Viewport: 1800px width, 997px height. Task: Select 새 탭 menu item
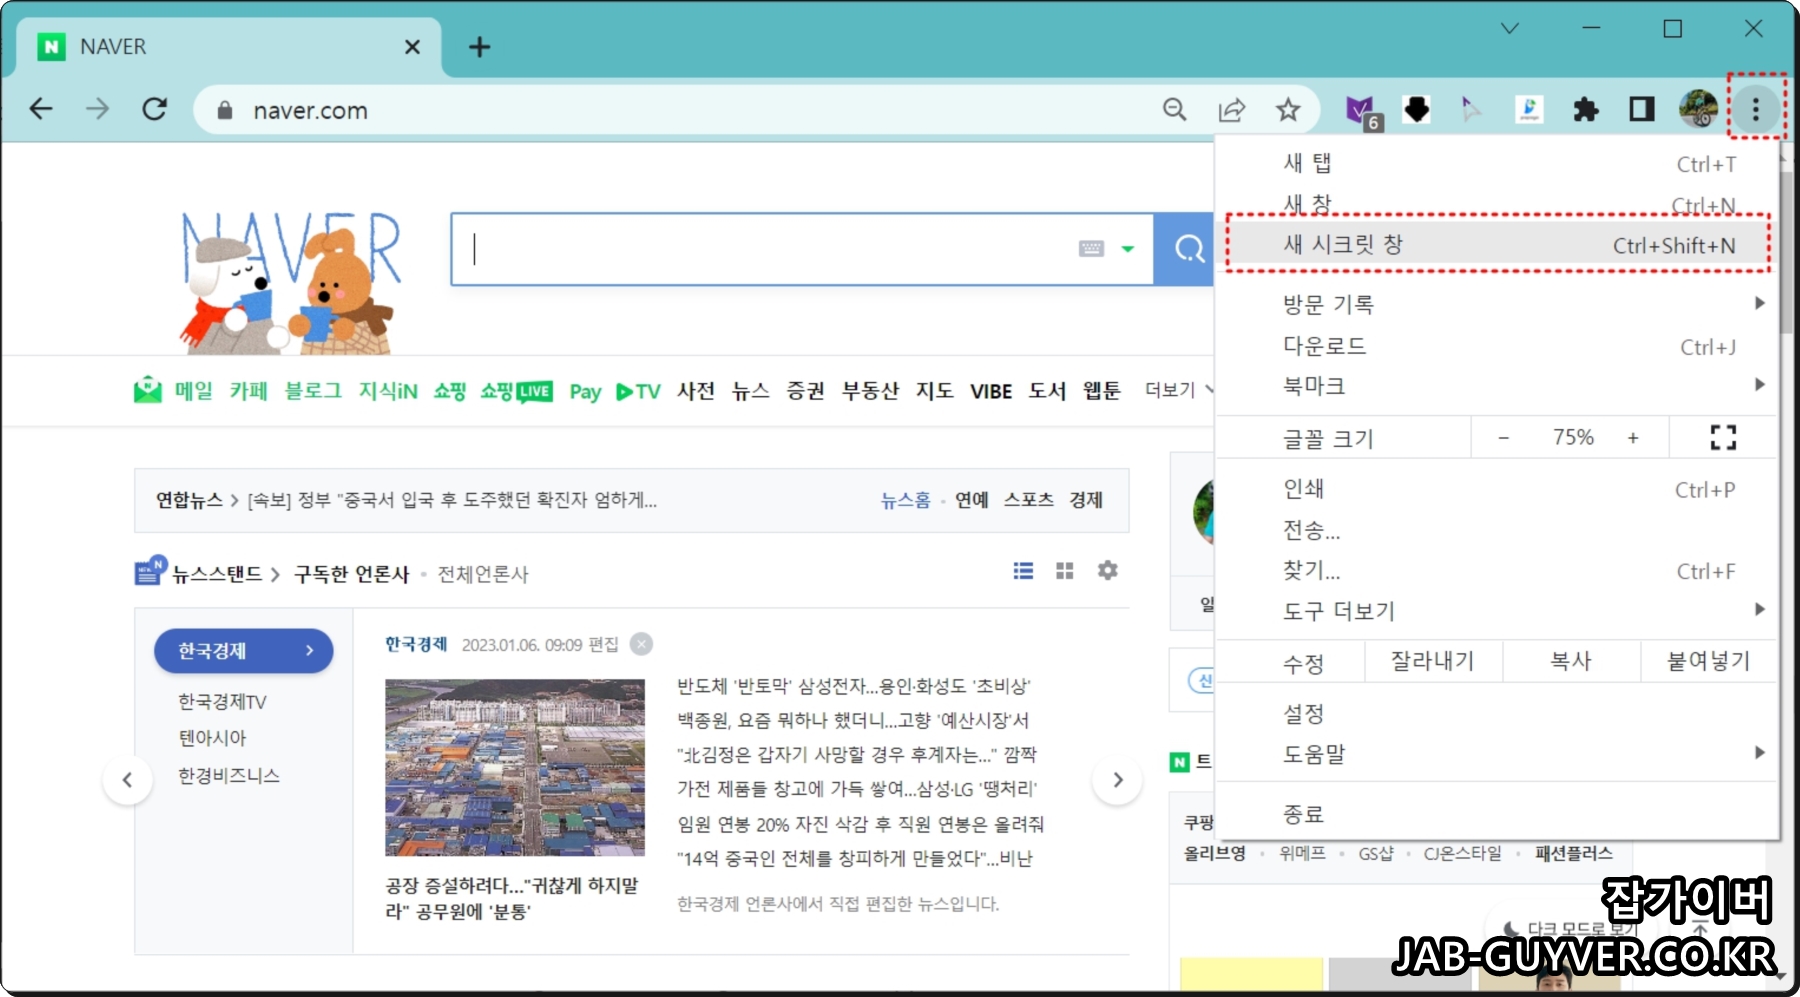(x=1497, y=163)
